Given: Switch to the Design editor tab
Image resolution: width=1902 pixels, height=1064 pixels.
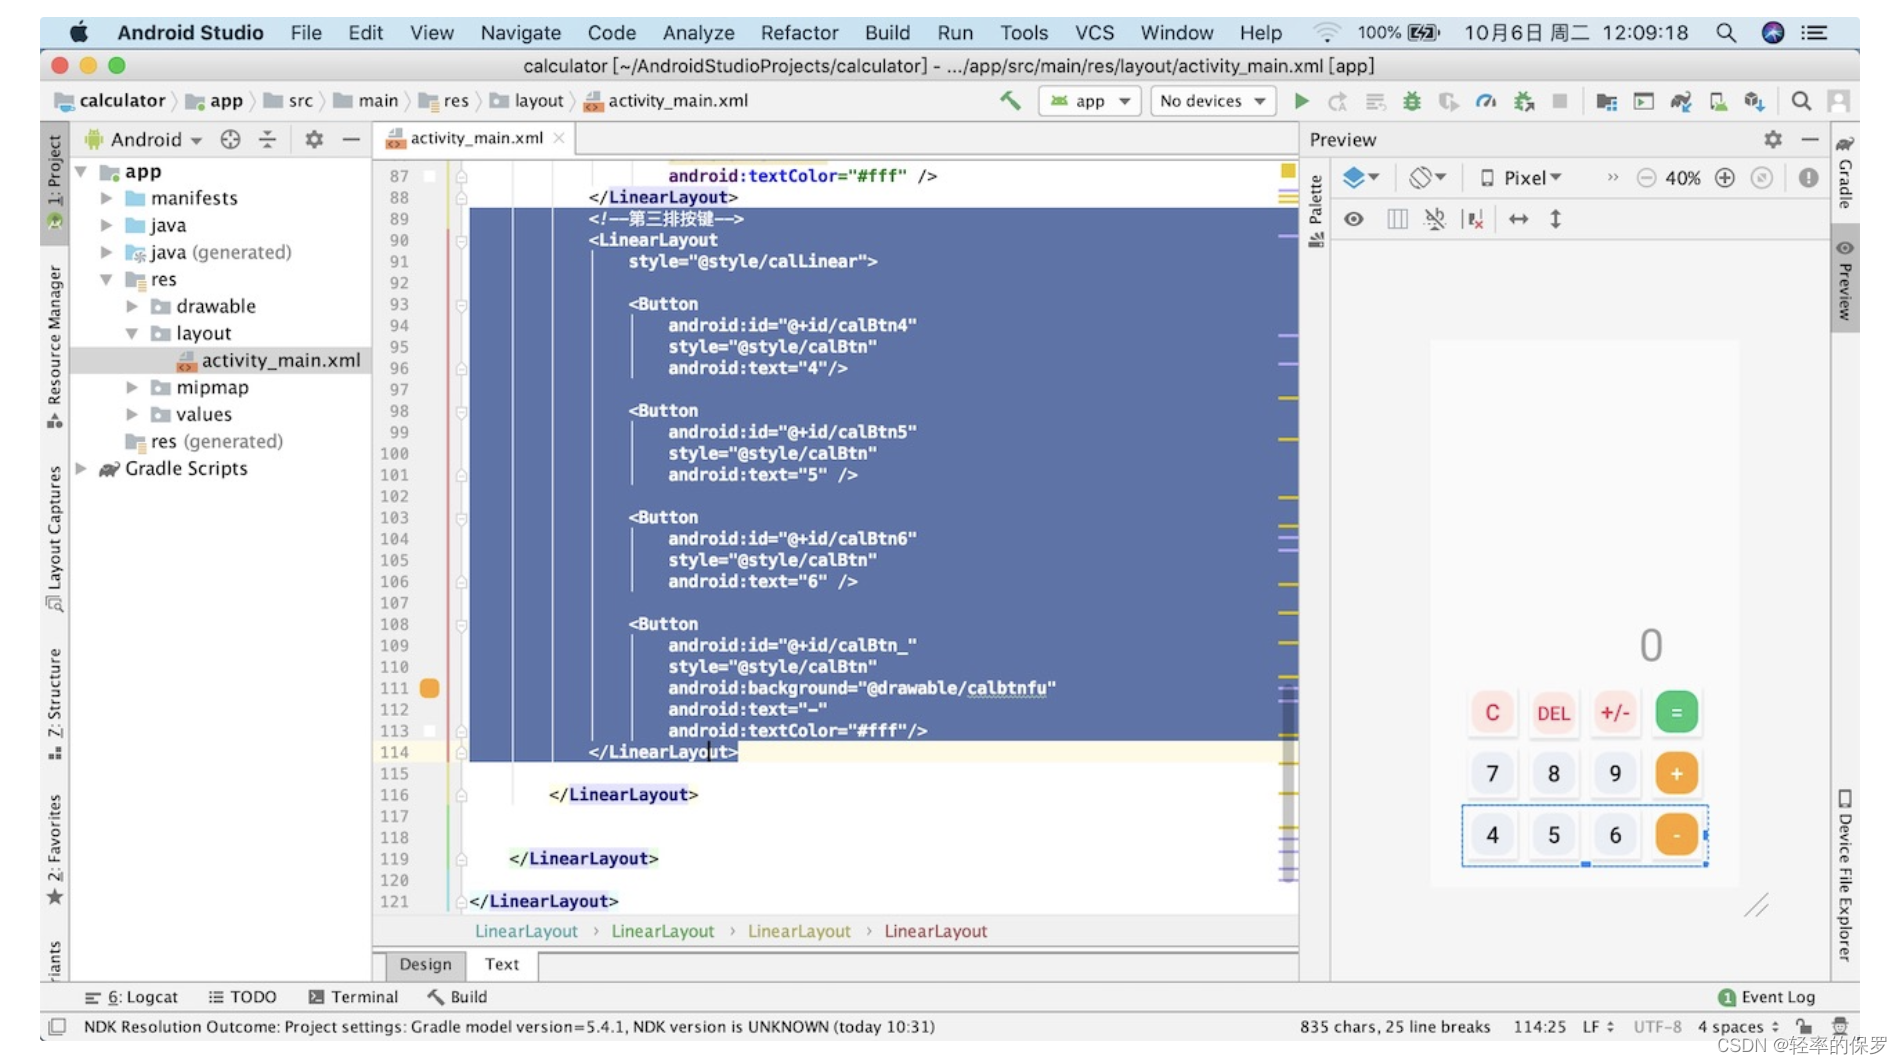Looking at the screenshot, I should [425, 964].
